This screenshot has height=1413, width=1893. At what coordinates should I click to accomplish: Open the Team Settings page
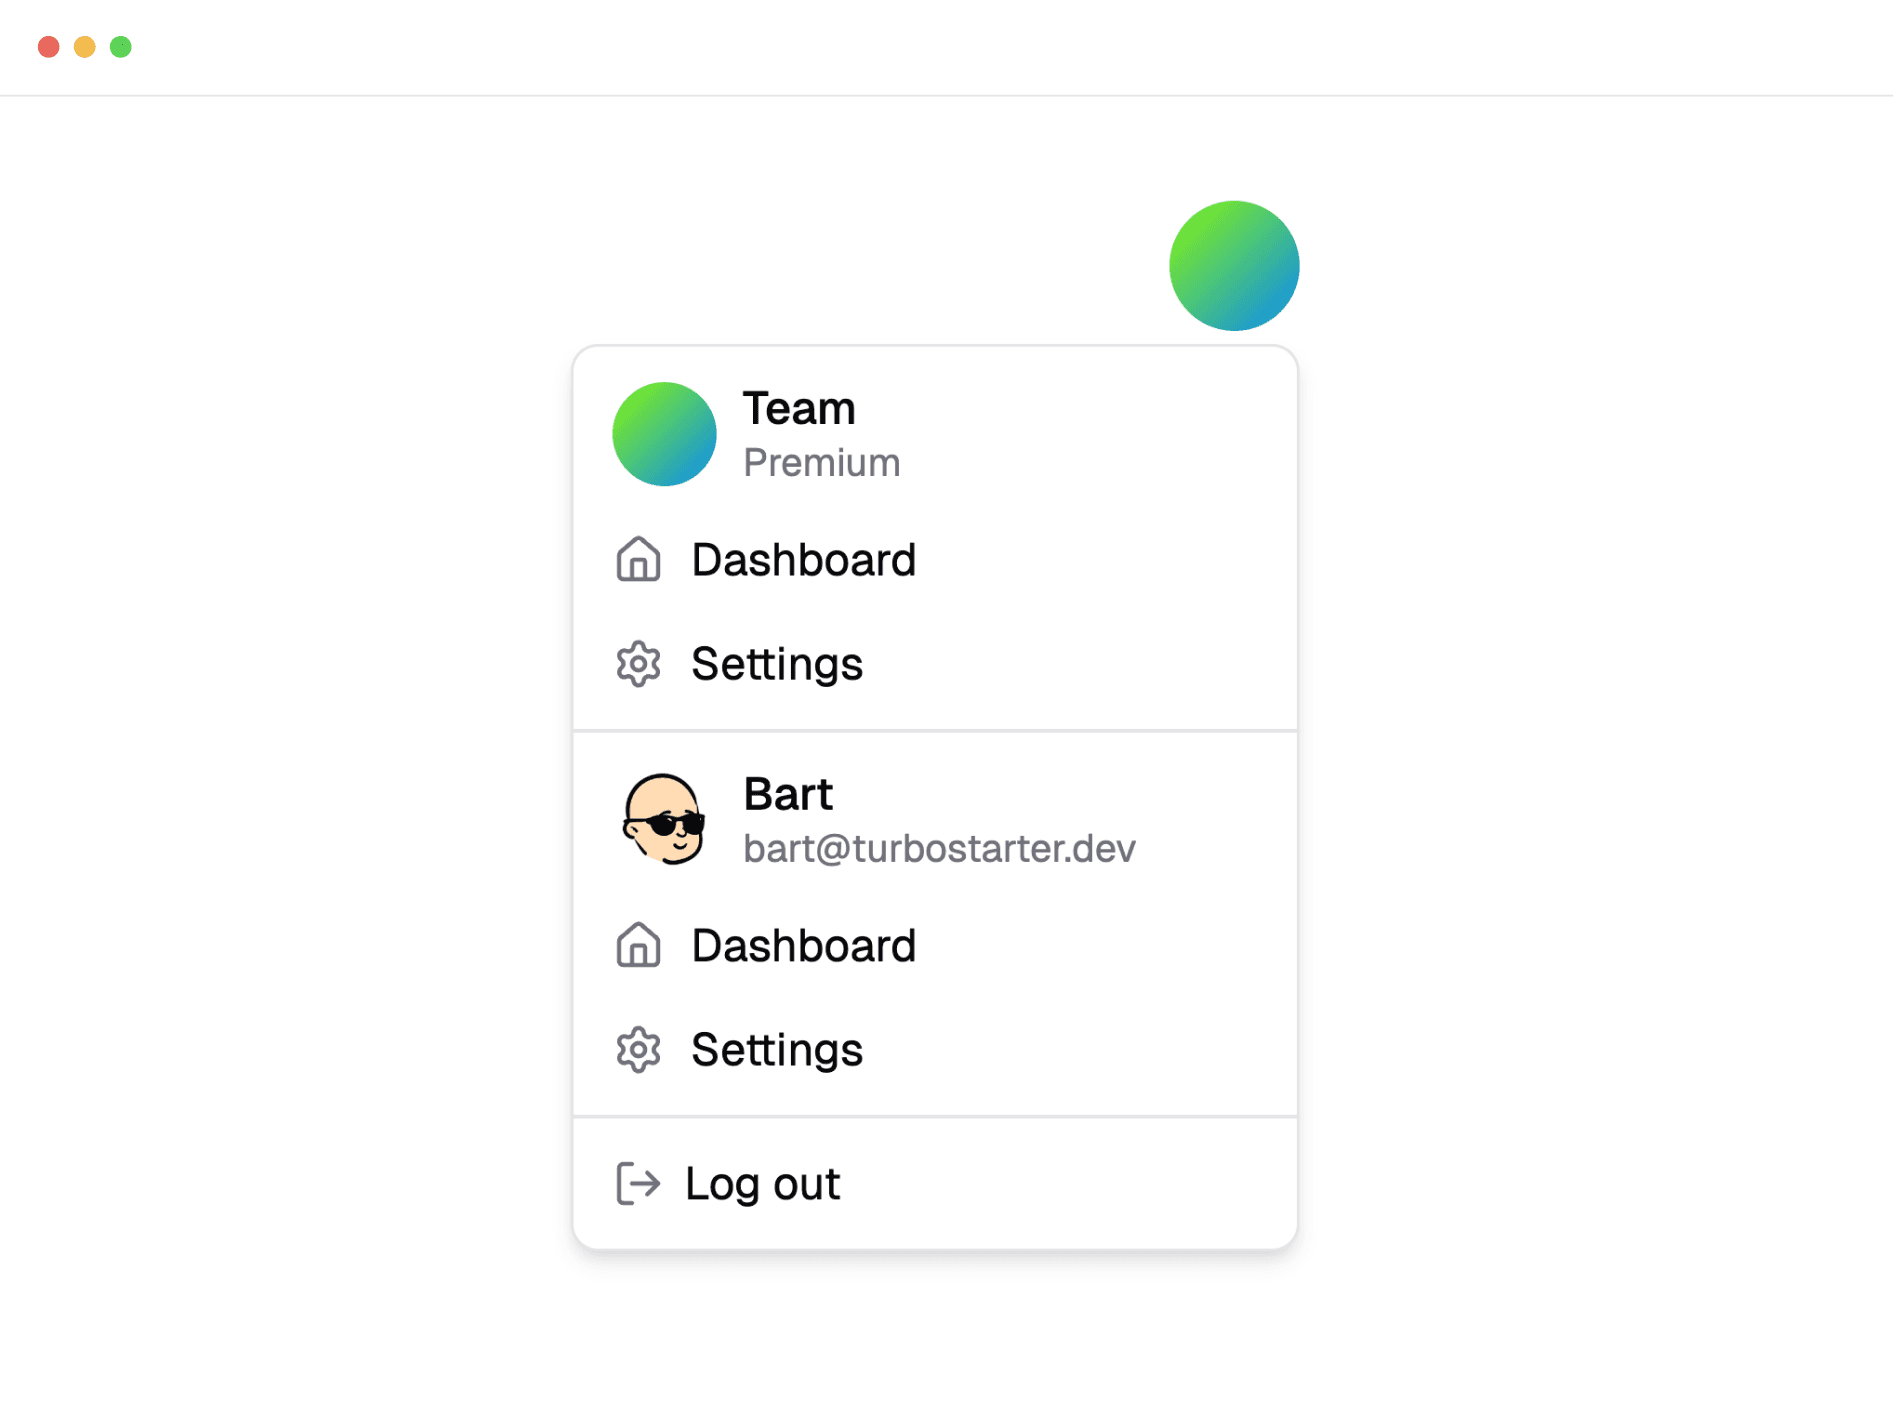point(776,663)
